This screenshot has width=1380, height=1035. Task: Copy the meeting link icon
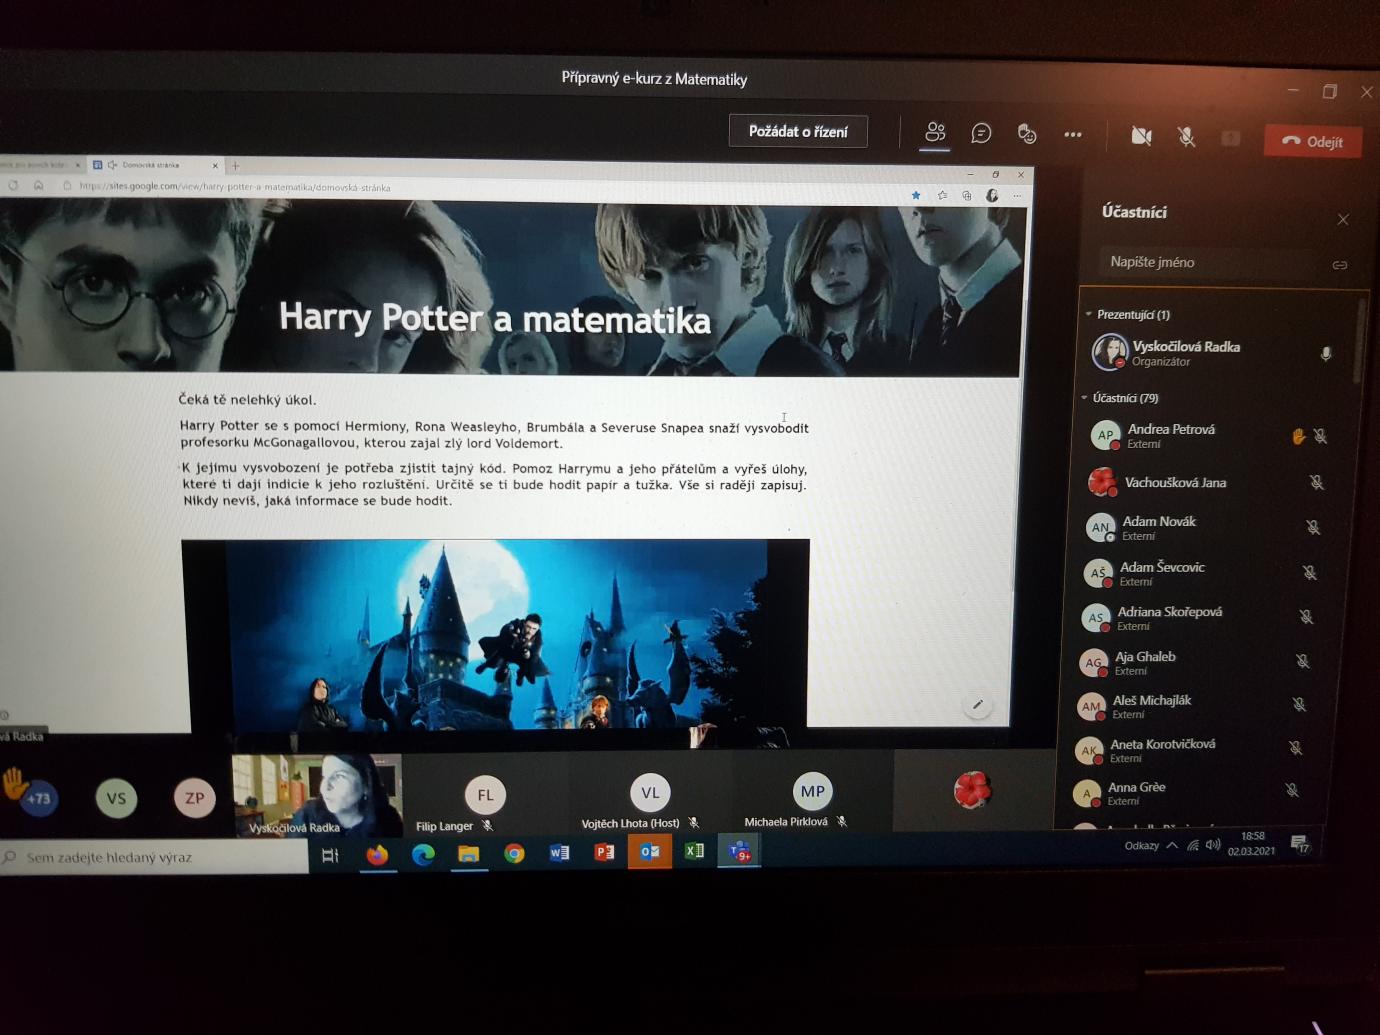1340,265
